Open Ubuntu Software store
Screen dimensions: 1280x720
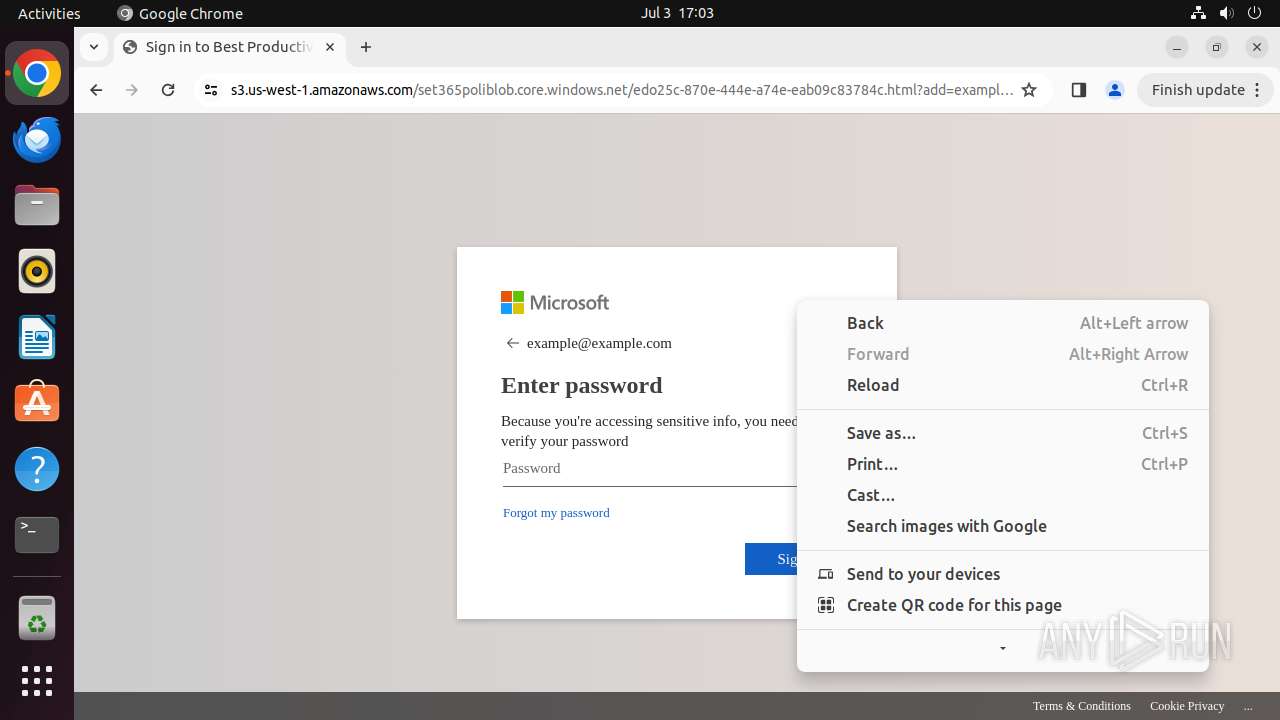point(37,403)
